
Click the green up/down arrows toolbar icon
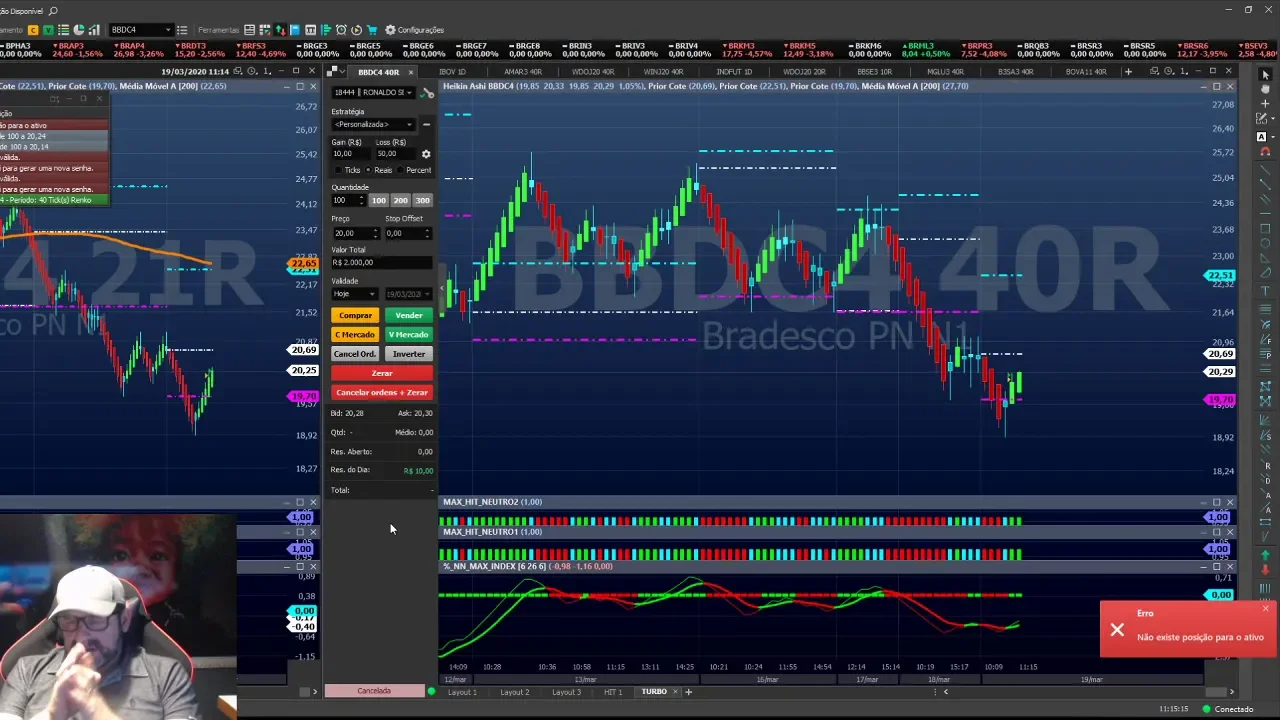280,30
